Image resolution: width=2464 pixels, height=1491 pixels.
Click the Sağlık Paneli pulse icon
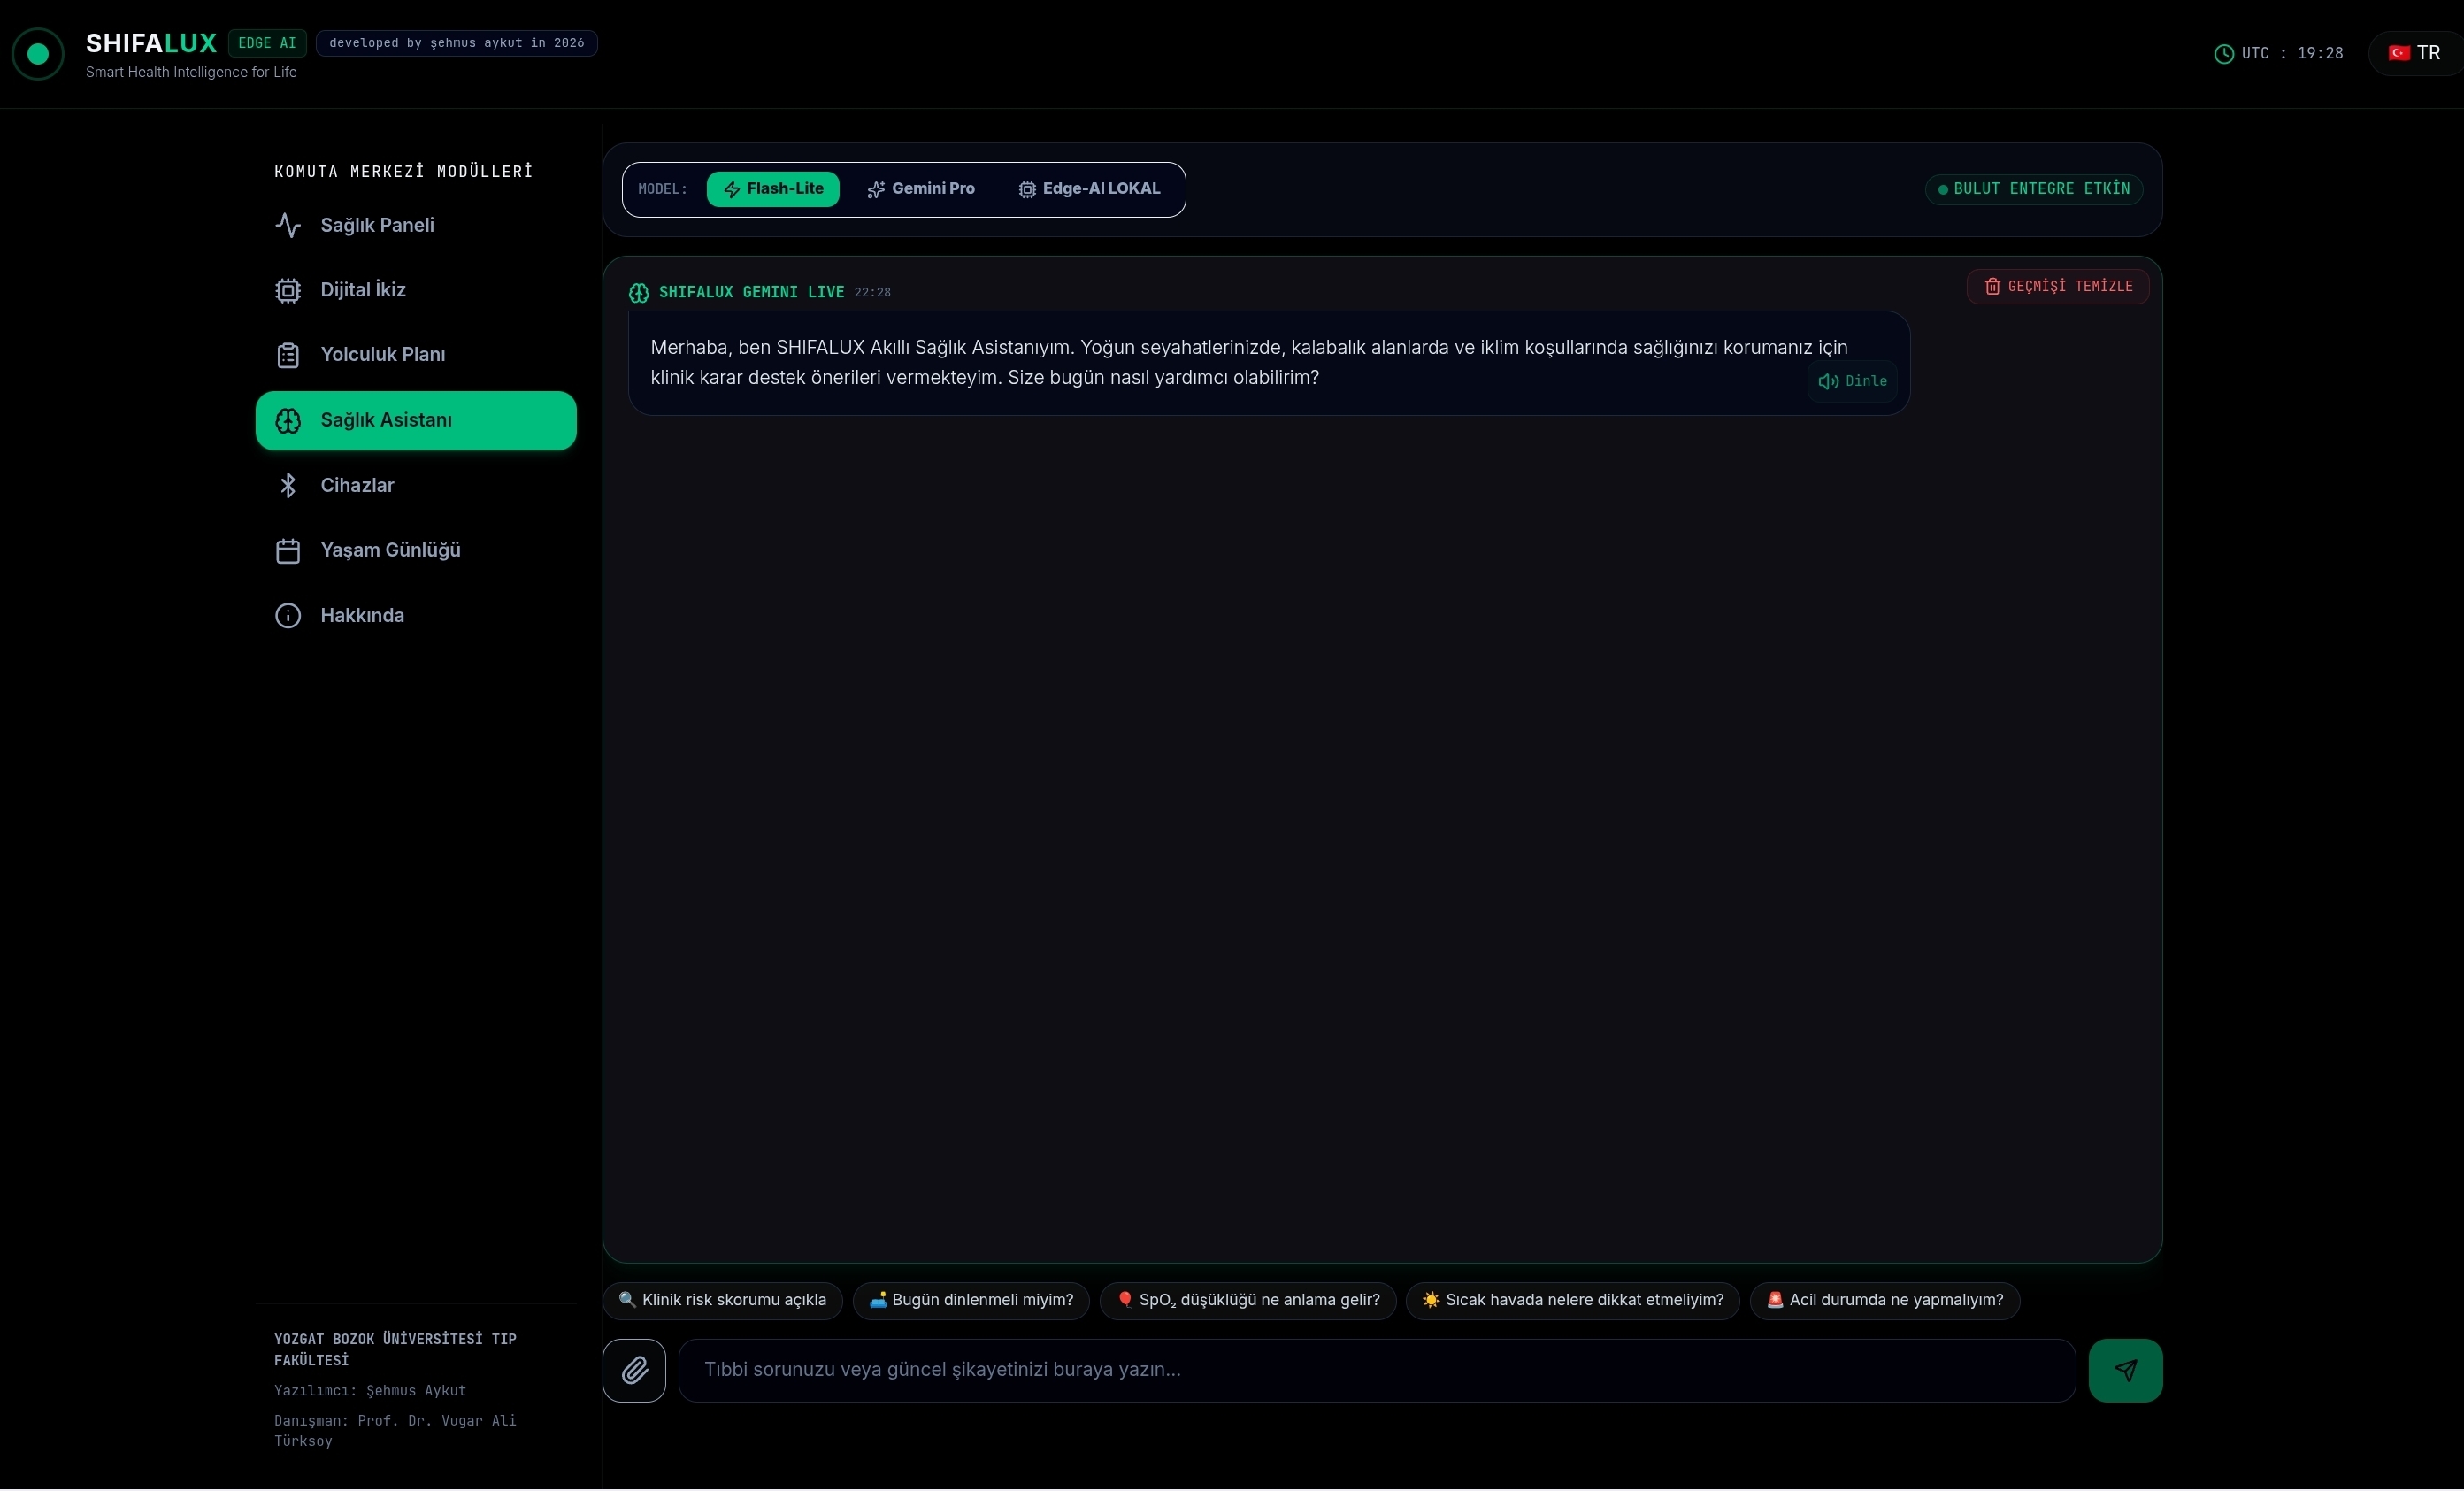(288, 226)
